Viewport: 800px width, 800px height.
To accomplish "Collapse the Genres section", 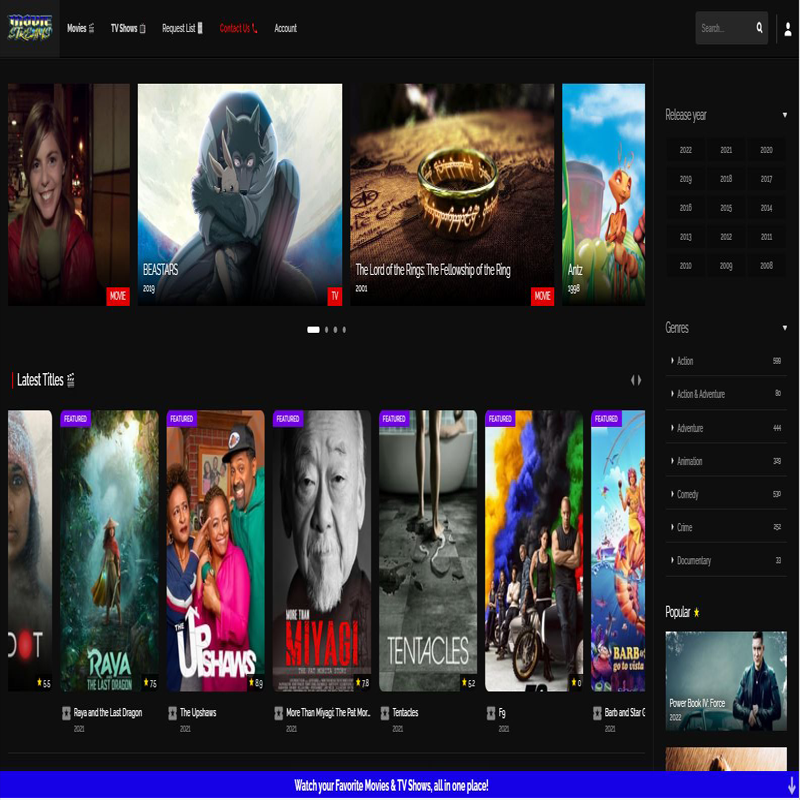I will (784, 328).
